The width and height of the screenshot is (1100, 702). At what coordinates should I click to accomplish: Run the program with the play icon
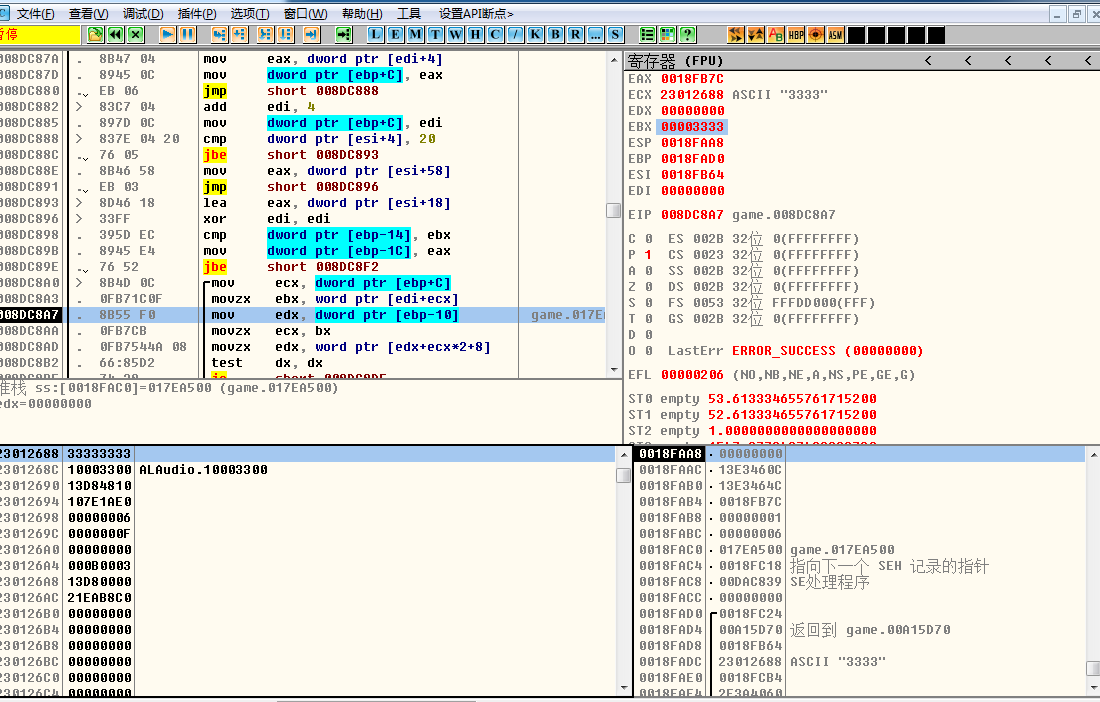(x=167, y=35)
